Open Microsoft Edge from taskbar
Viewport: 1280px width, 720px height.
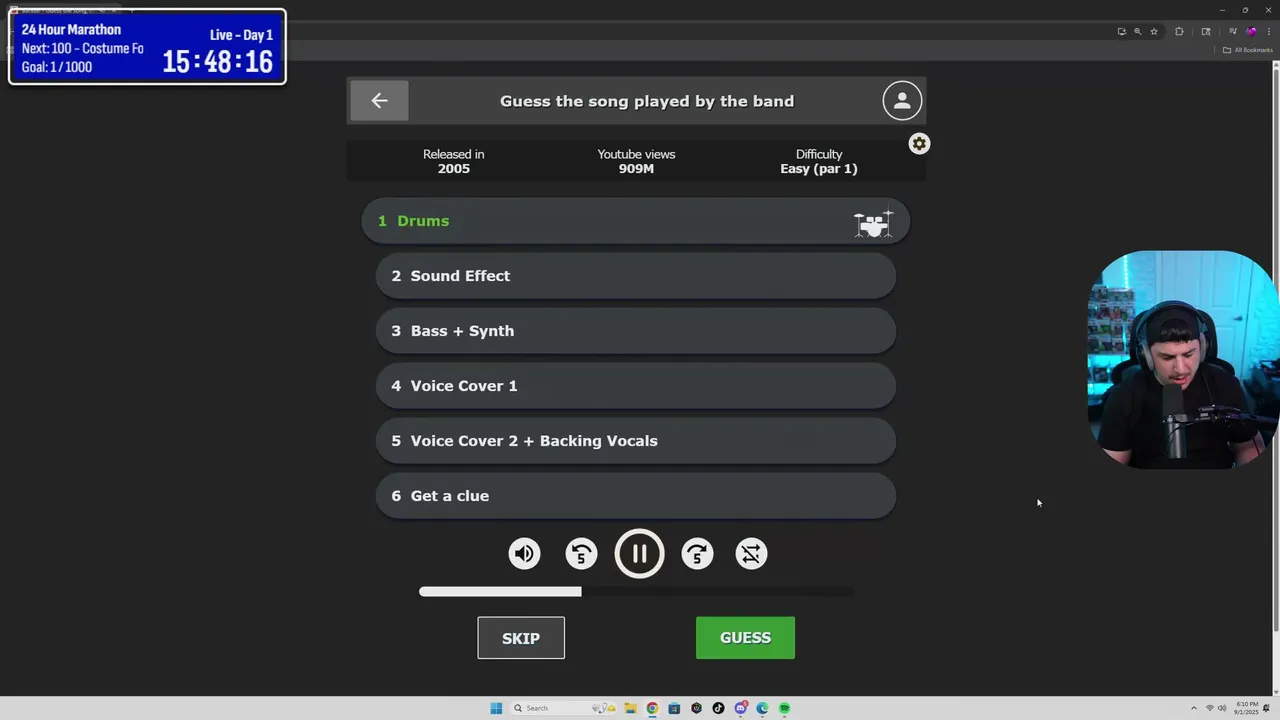762,708
